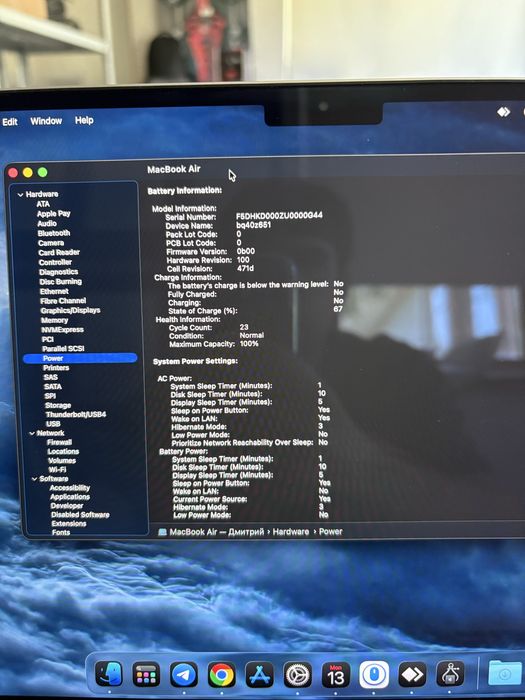525x700 pixels.
Task: Select Accessibility under Software
Action: click(x=70, y=488)
